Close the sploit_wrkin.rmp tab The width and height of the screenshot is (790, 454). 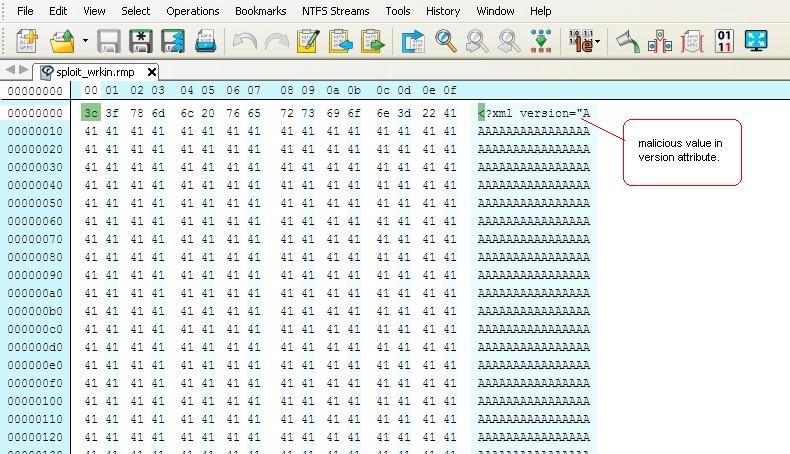[x=152, y=72]
